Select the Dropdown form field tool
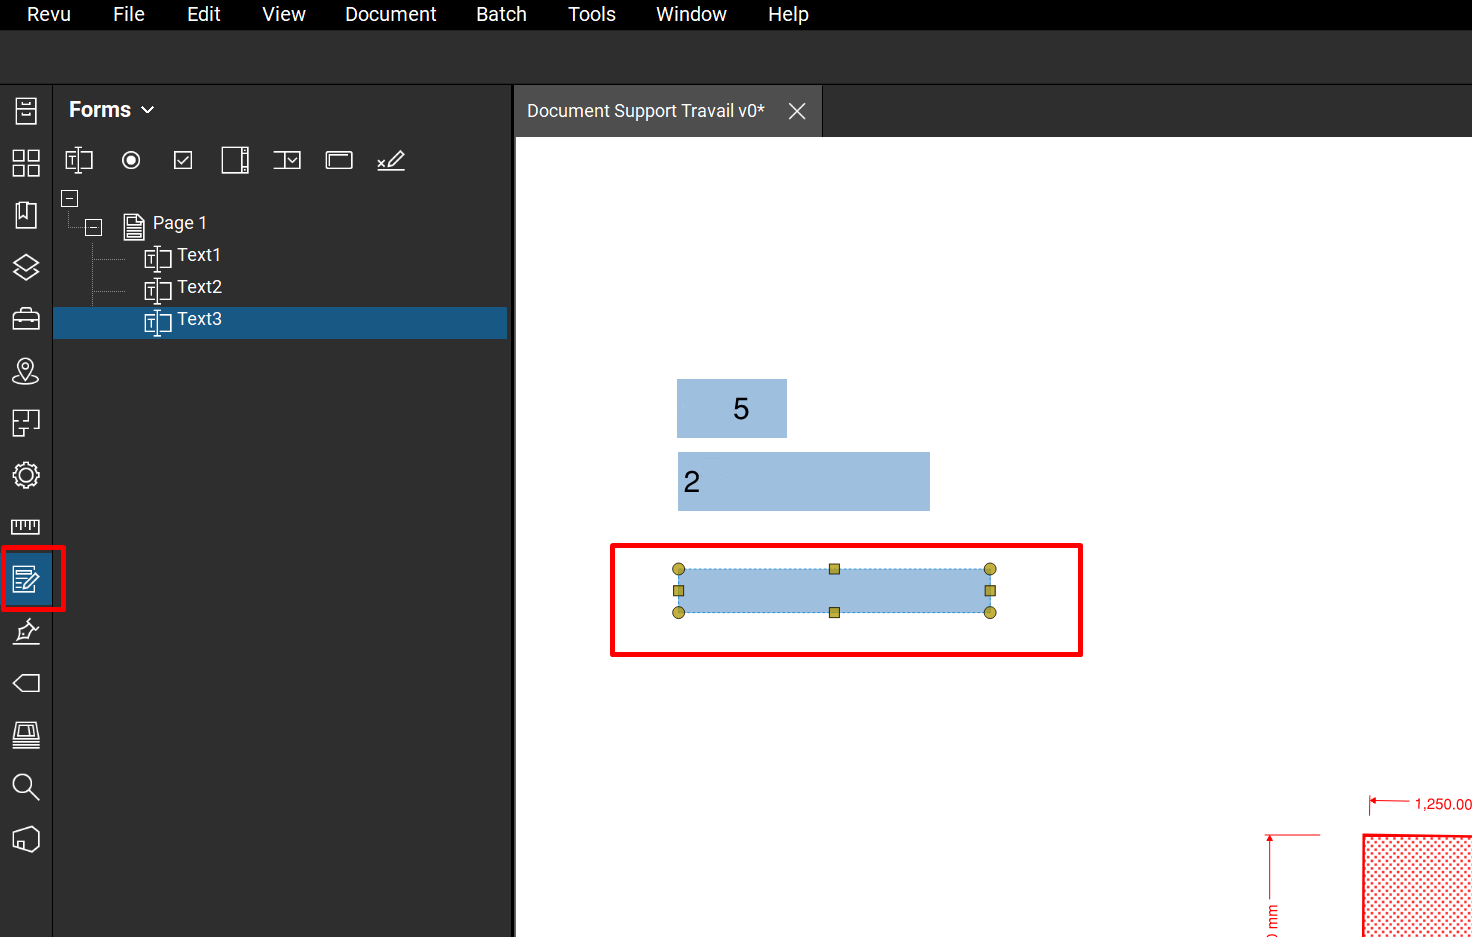This screenshot has height=937, width=1472. tap(287, 160)
